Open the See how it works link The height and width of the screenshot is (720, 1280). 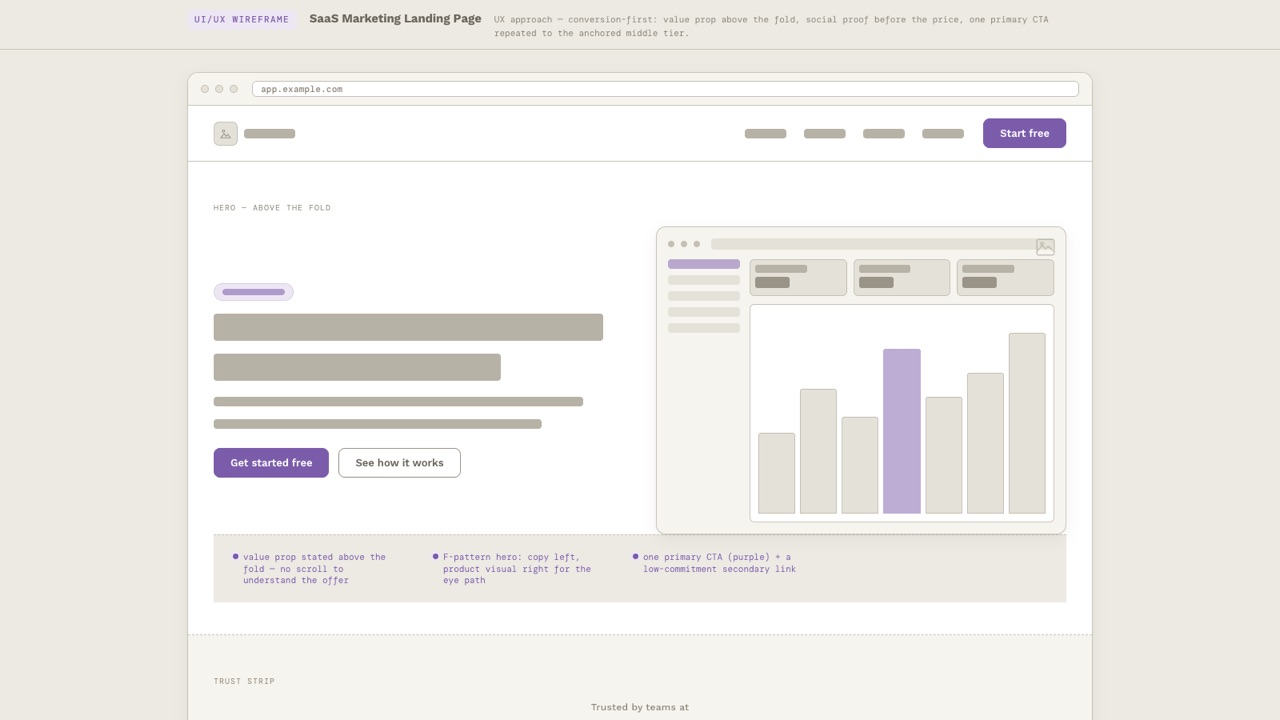[x=399, y=463]
